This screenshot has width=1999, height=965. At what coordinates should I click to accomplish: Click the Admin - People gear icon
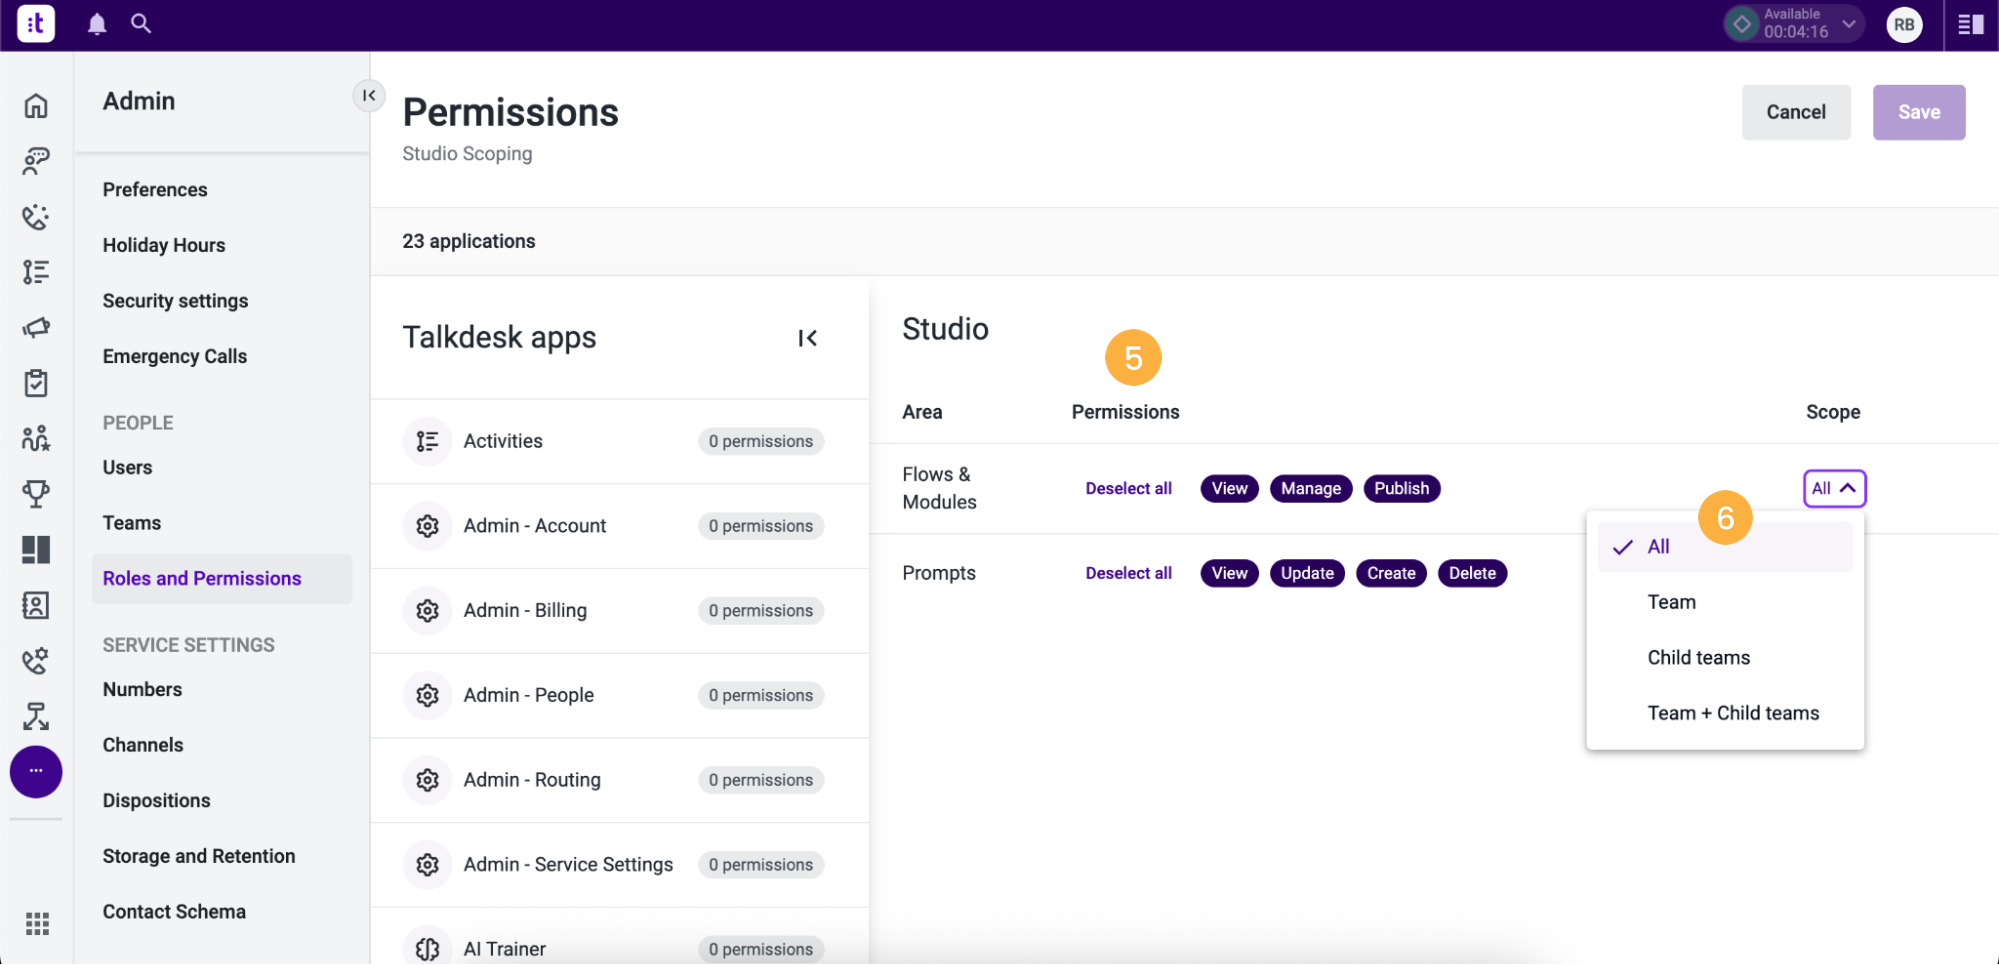click(428, 695)
